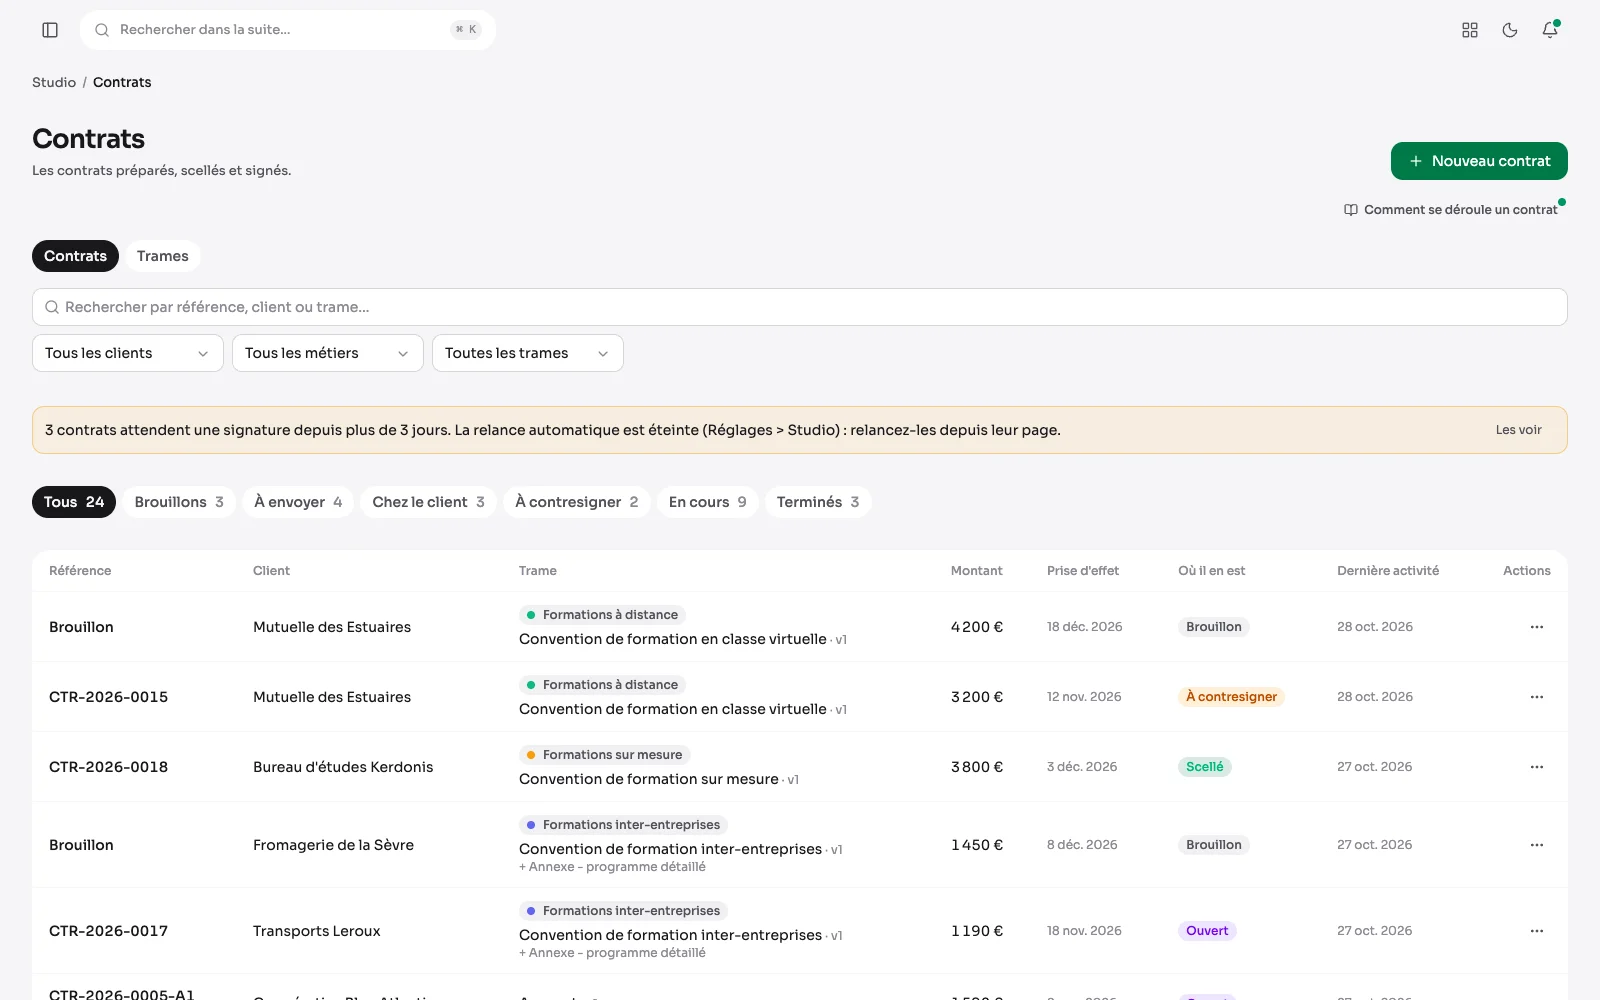
Task: Open the apps grid icon
Action: tap(1470, 30)
